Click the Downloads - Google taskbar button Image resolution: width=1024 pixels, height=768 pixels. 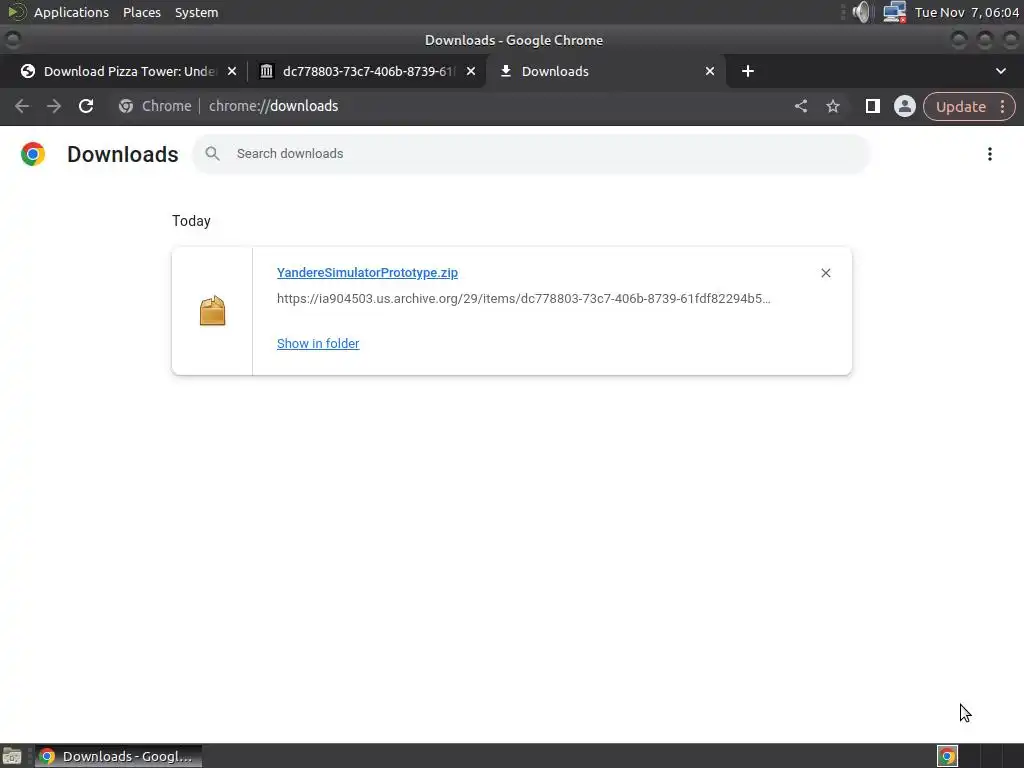click(118, 756)
